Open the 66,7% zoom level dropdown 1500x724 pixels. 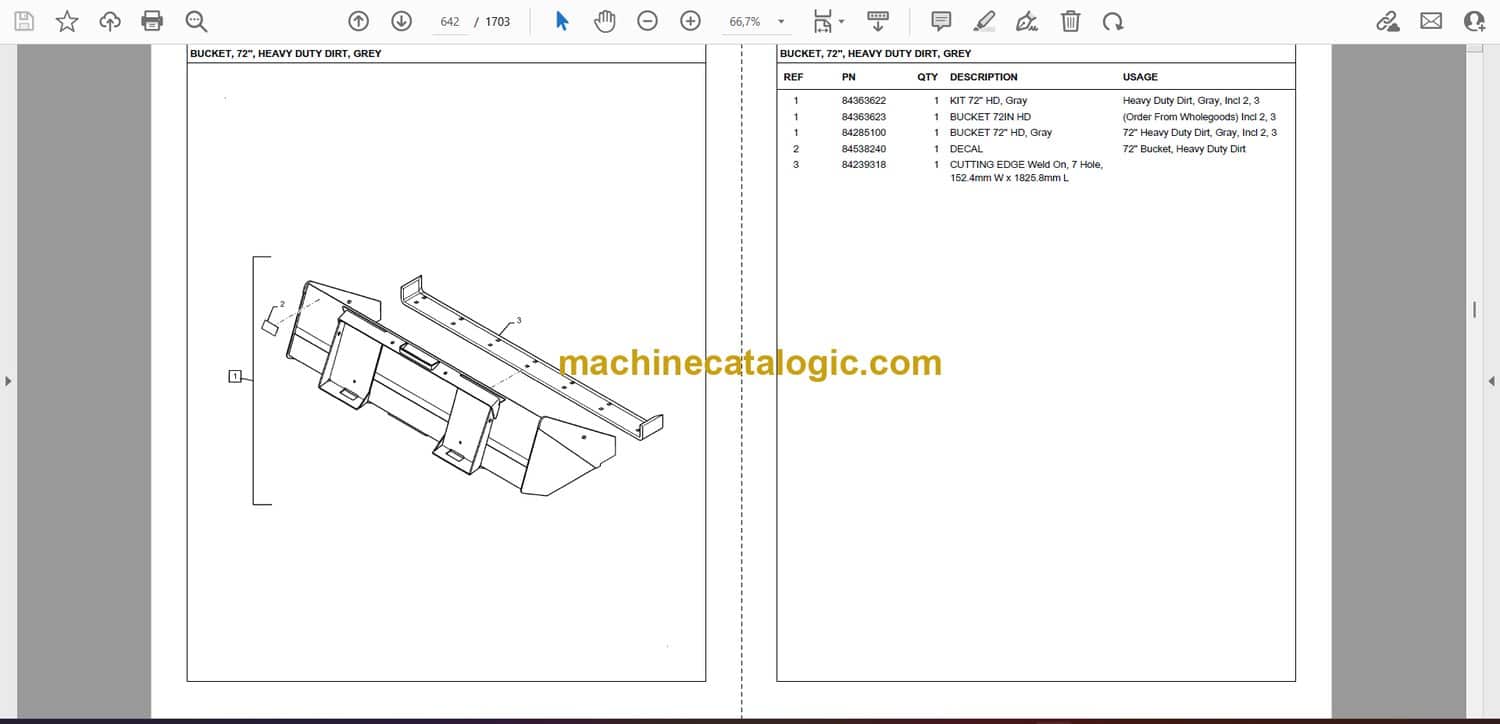pyautogui.click(x=781, y=22)
